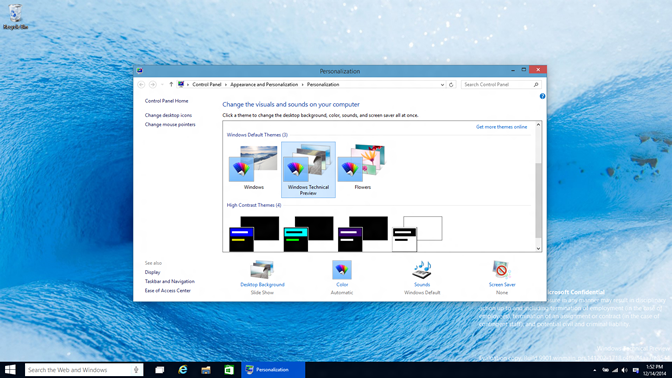Click the High Contrast Themes (4) heading
Screen dimensions: 672x378
click(x=254, y=205)
